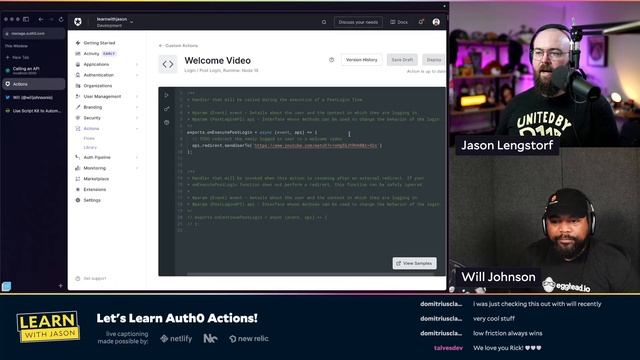
Task: Switch to the Actions browser tab
Action: coord(33,84)
